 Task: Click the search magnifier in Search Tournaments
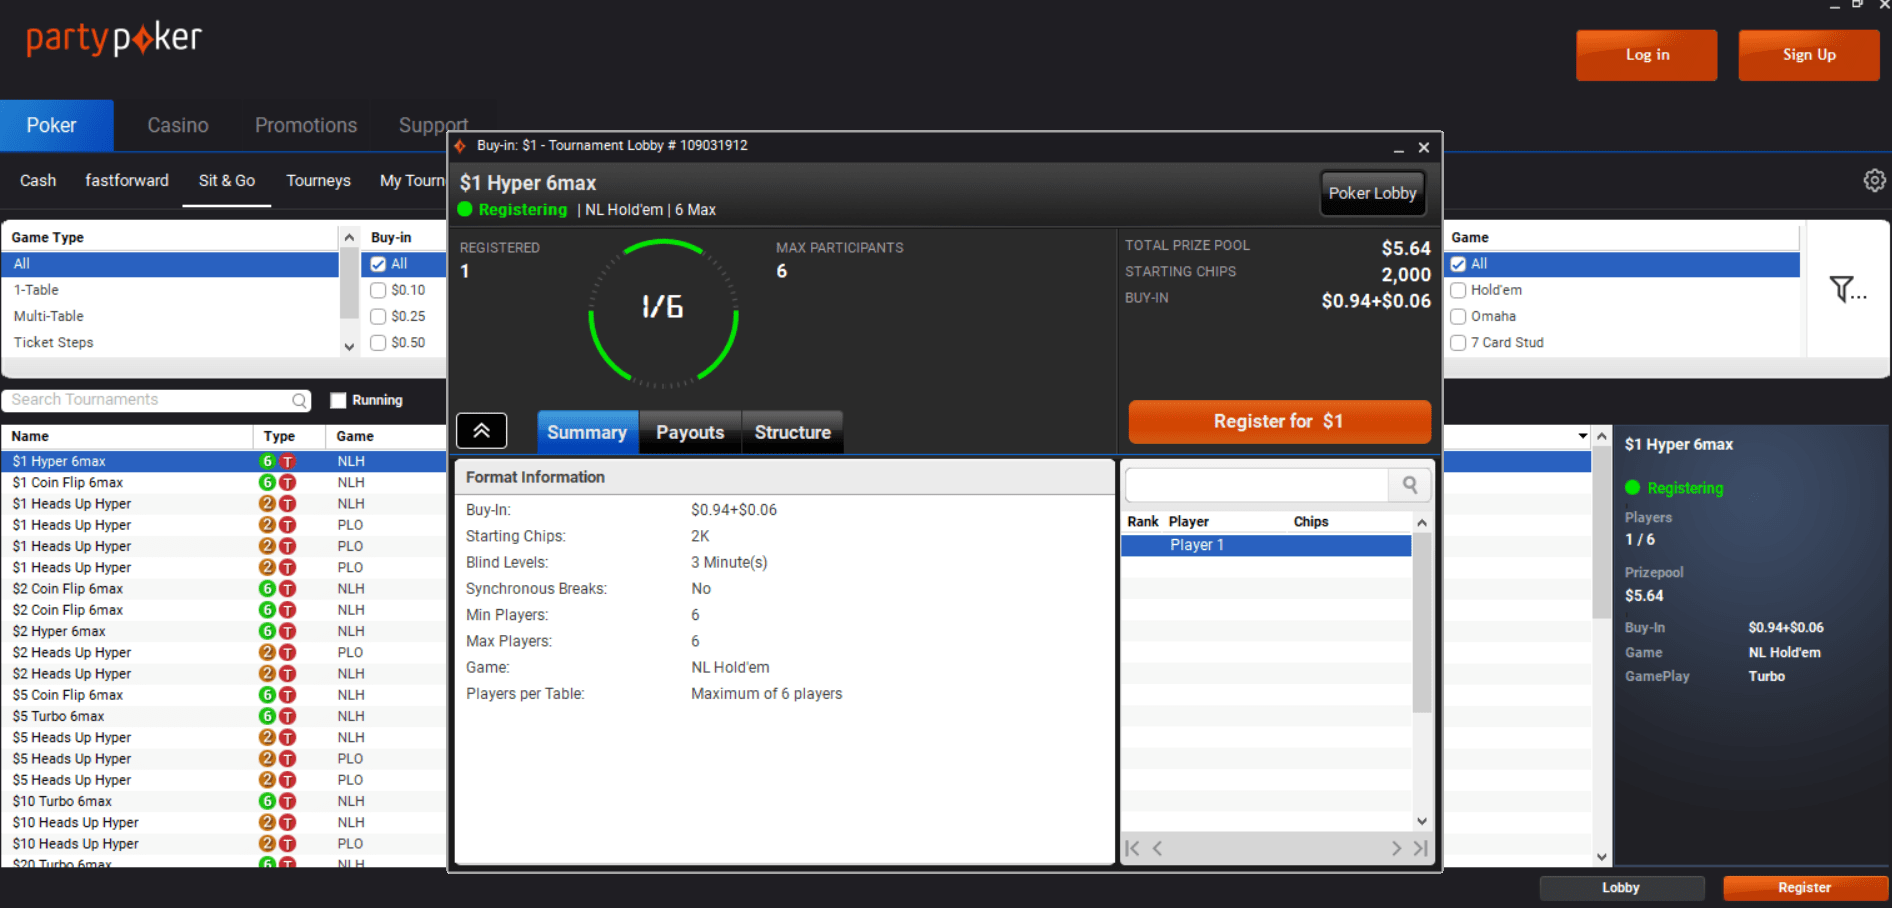pos(299,400)
